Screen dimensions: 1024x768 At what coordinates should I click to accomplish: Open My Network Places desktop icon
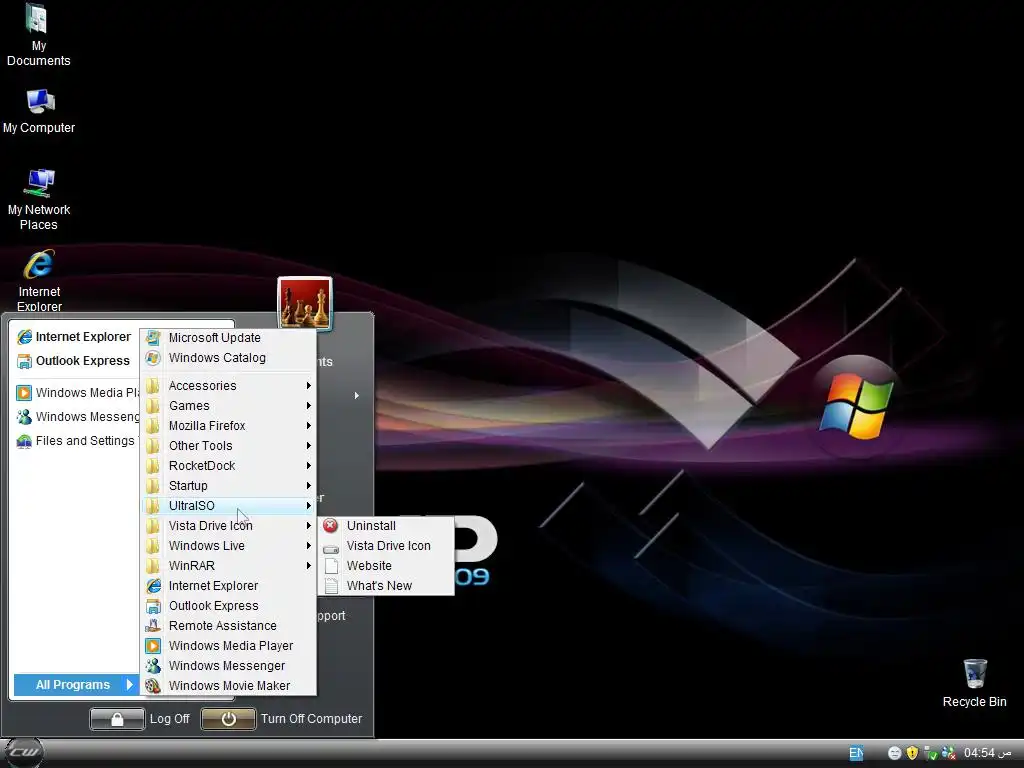click(39, 200)
